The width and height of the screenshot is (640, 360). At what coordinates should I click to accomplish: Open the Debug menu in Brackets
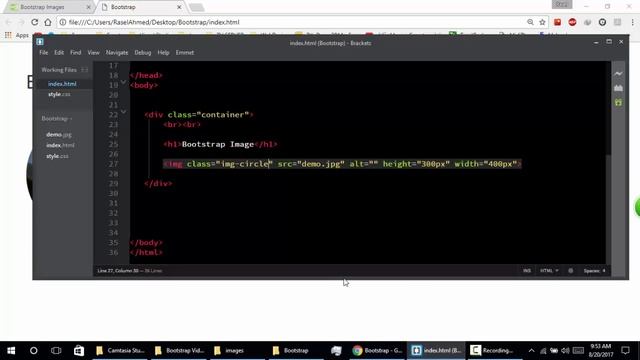(143, 53)
